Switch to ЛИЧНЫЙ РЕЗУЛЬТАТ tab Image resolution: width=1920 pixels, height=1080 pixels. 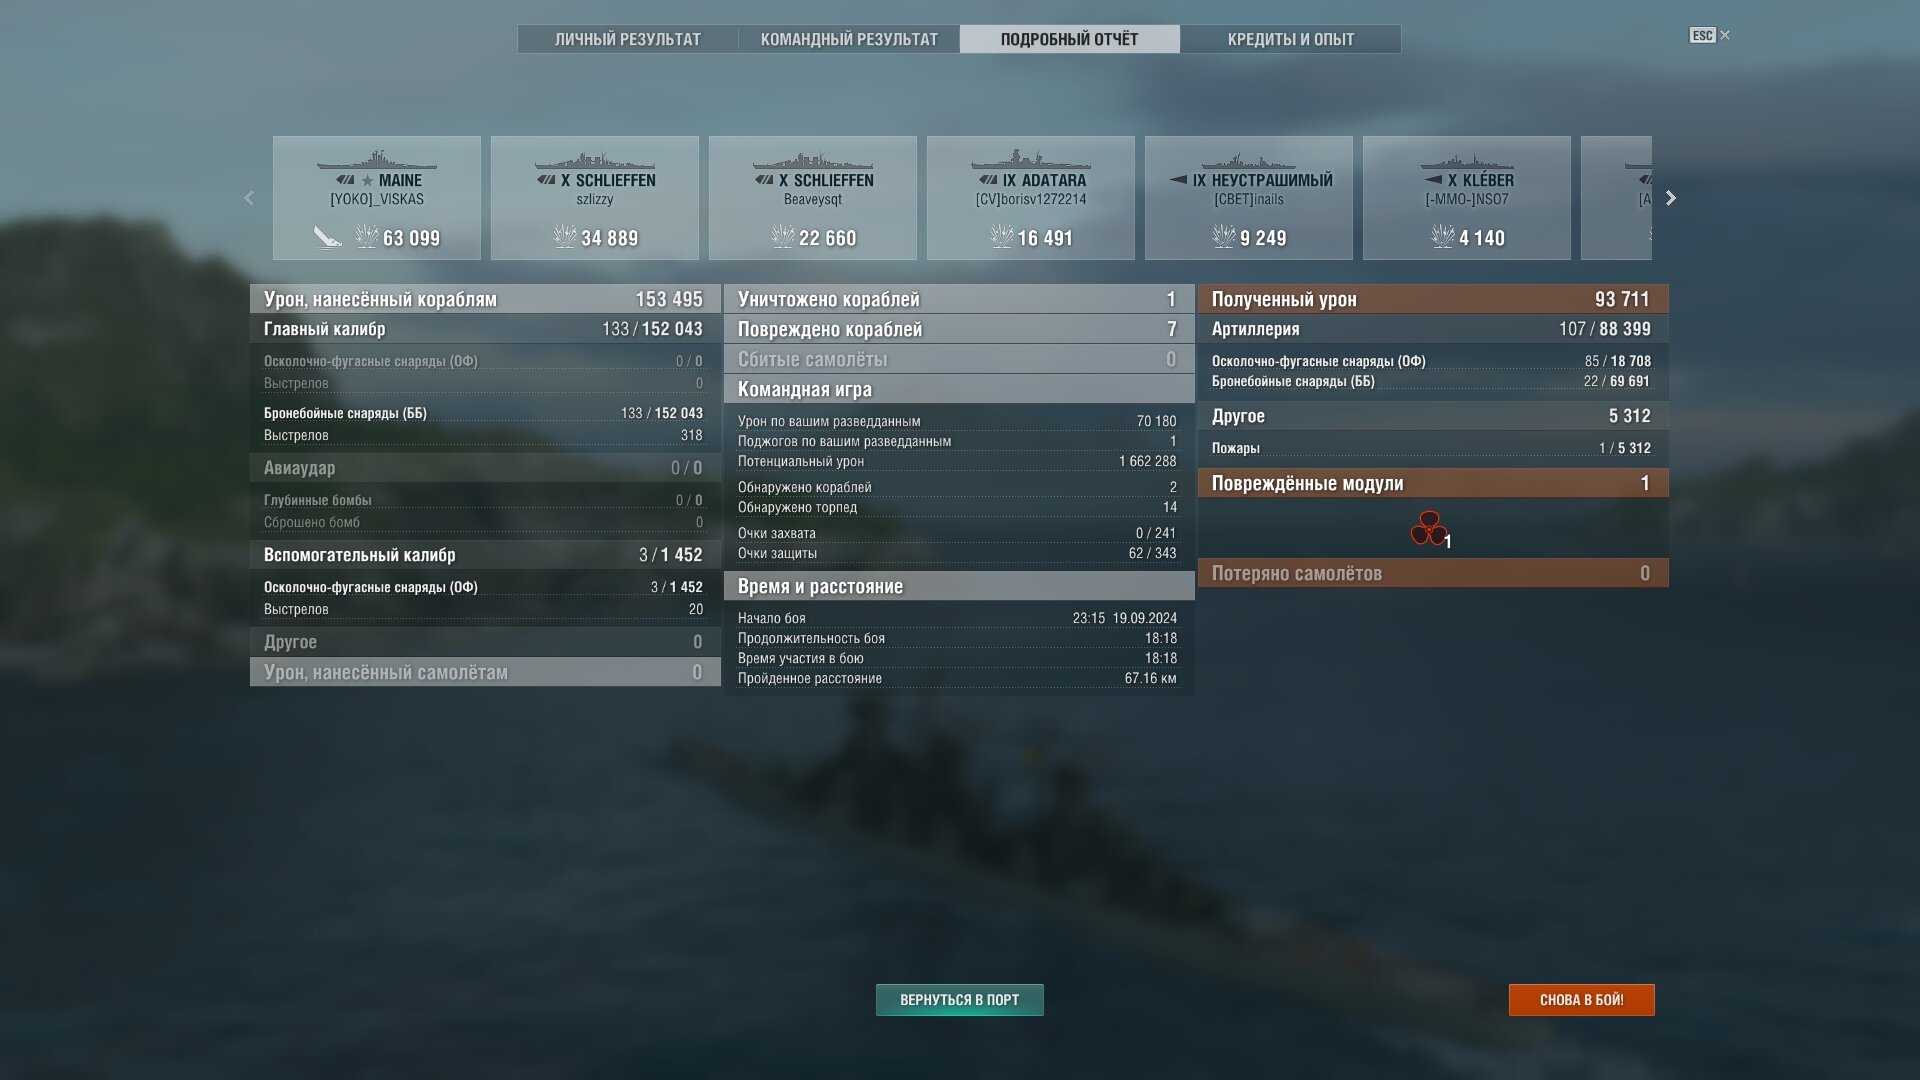coord(628,39)
